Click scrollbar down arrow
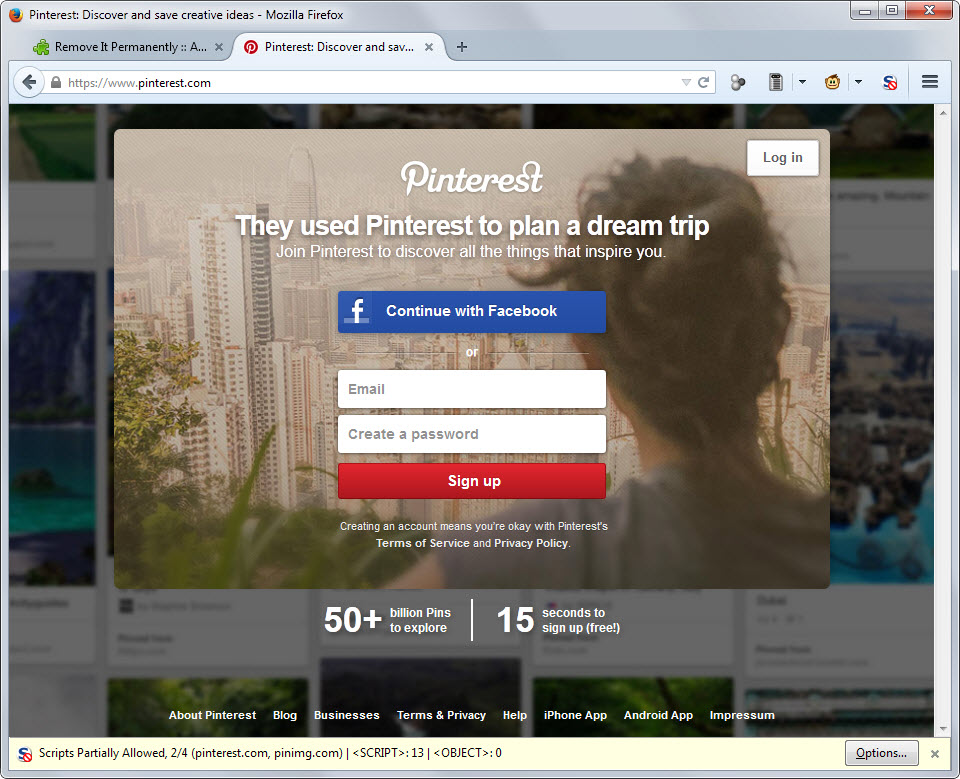The height and width of the screenshot is (779, 960). pyautogui.click(x=943, y=729)
